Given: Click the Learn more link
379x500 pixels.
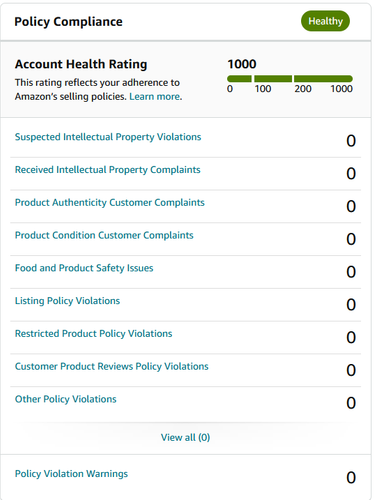Looking at the screenshot, I should [x=156, y=97].
